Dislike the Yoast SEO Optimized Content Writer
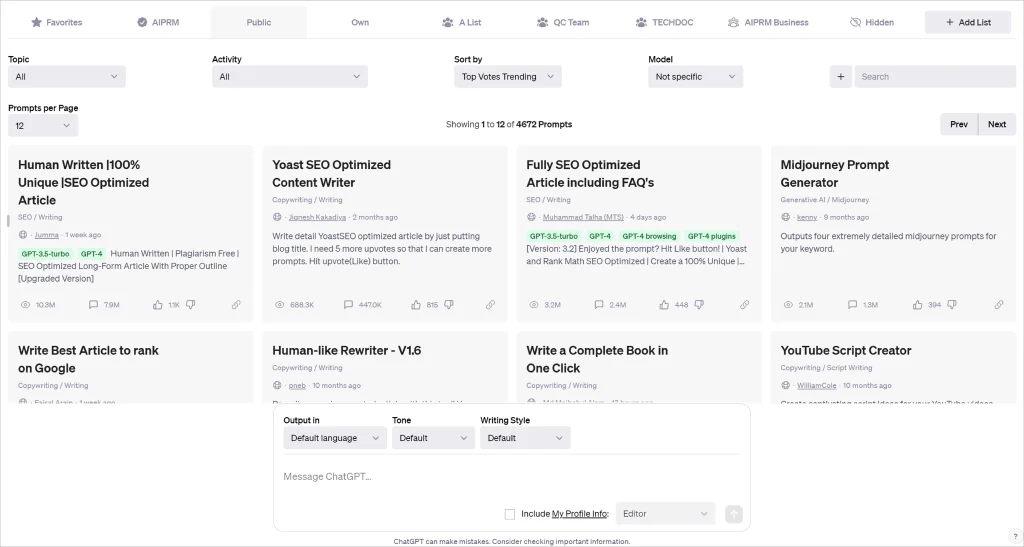This screenshot has width=1024, height=547. (x=449, y=305)
